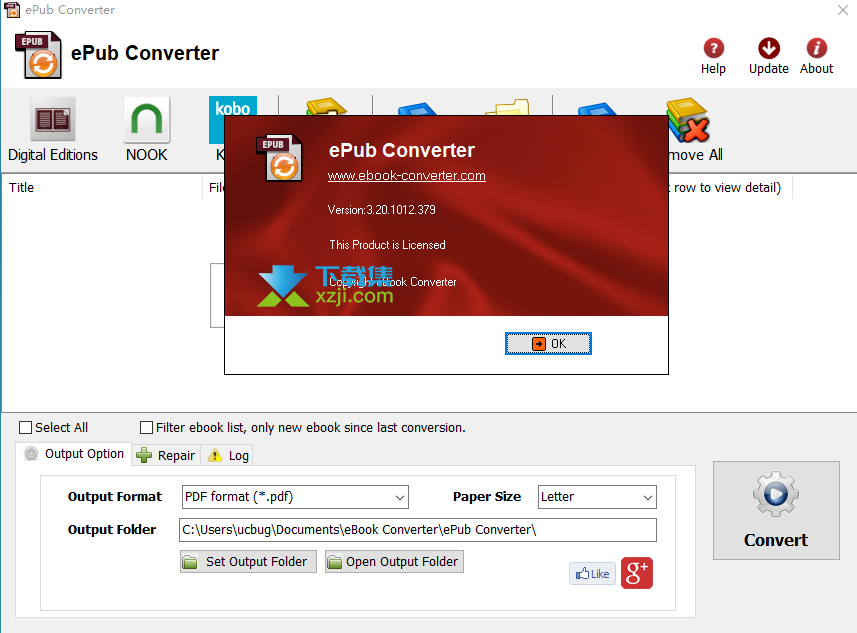Check for software Update
This screenshot has width=857, height=633.
pos(768,56)
